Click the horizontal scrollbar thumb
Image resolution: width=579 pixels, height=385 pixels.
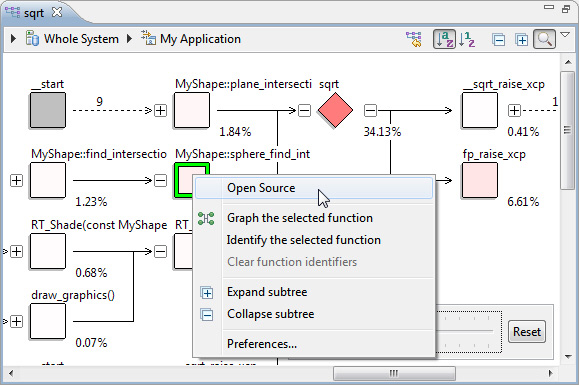tap(394, 373)
